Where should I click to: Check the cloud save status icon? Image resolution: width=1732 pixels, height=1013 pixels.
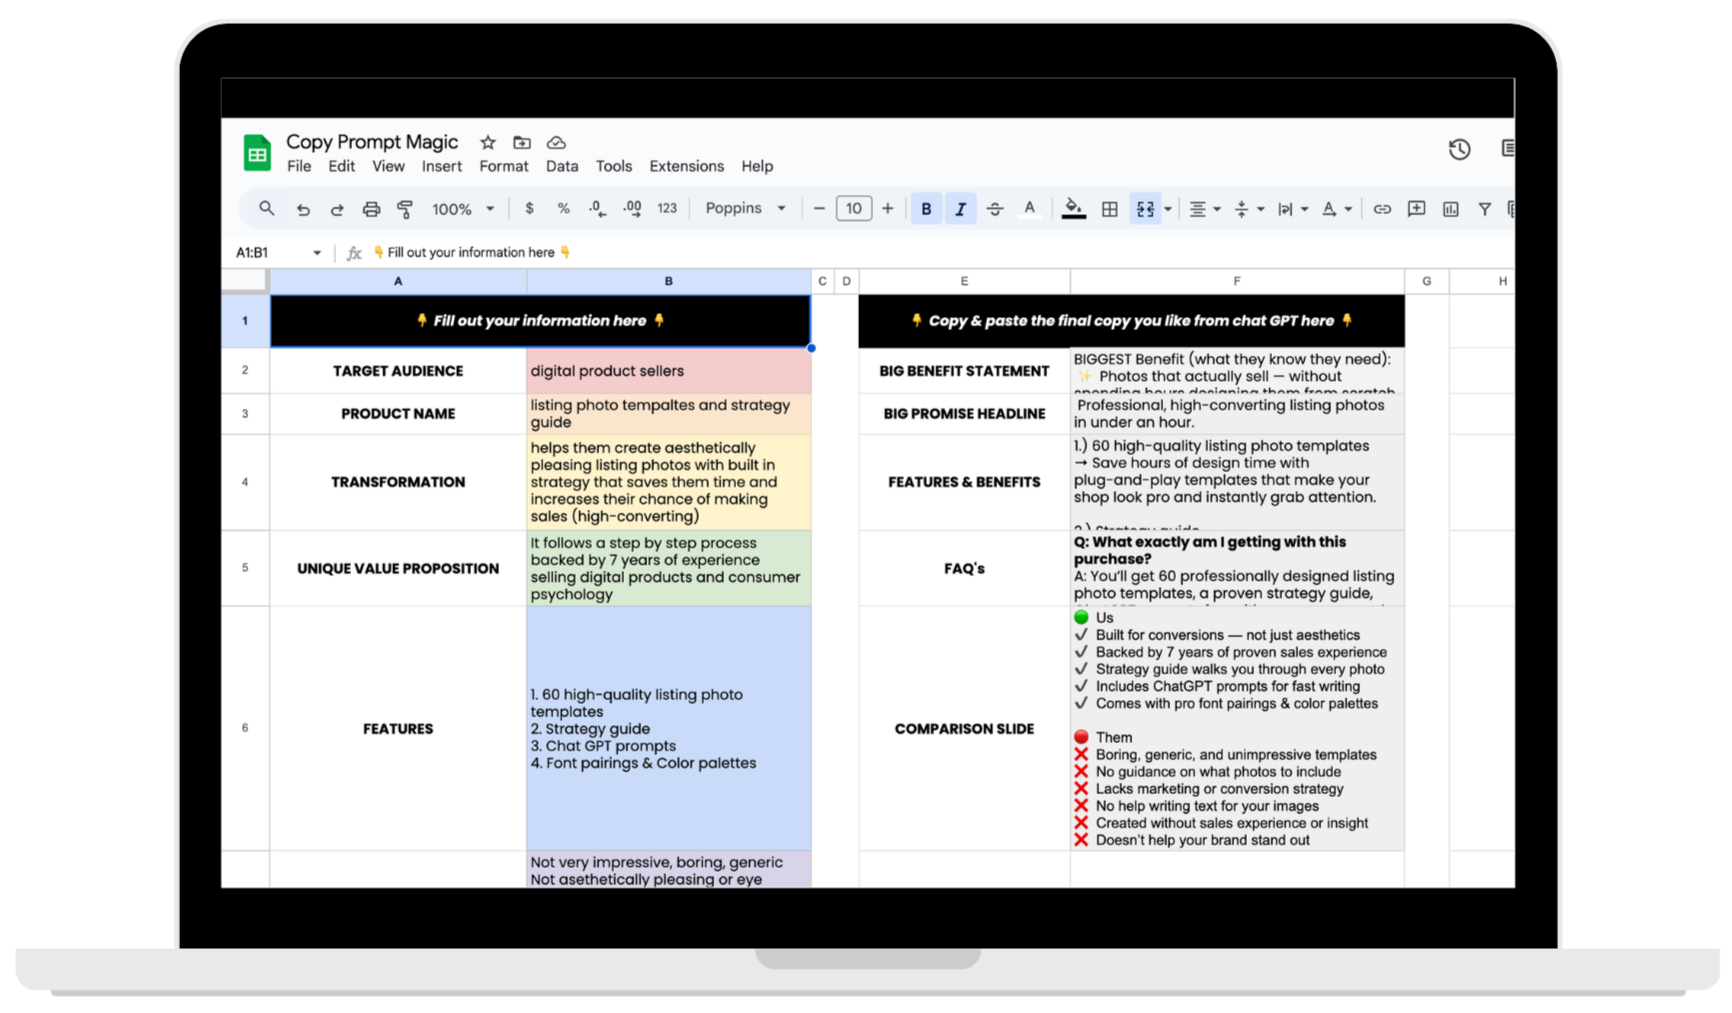pos(556,143)
